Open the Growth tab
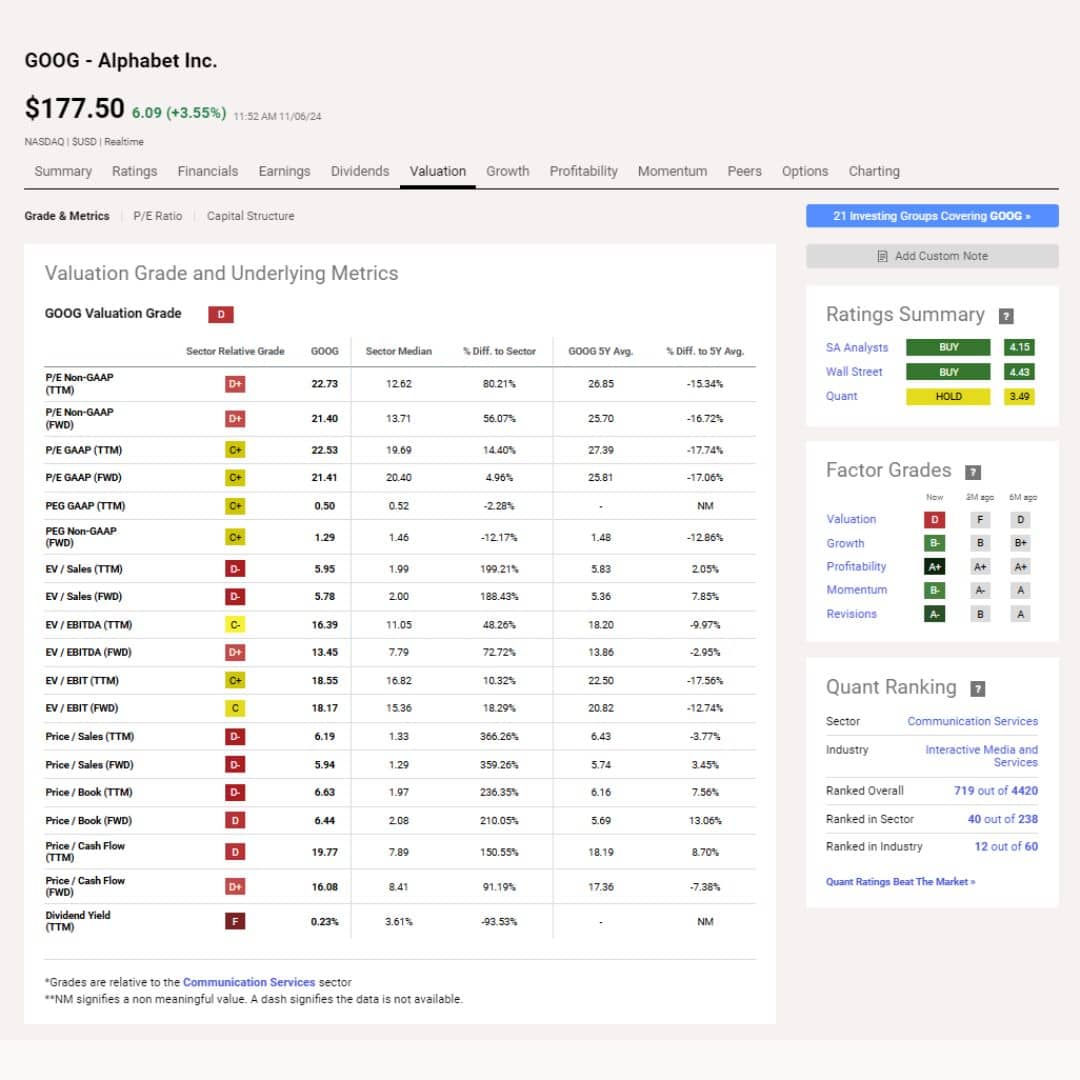Viewport: 1080px width, 1080px height. [508, 171]
